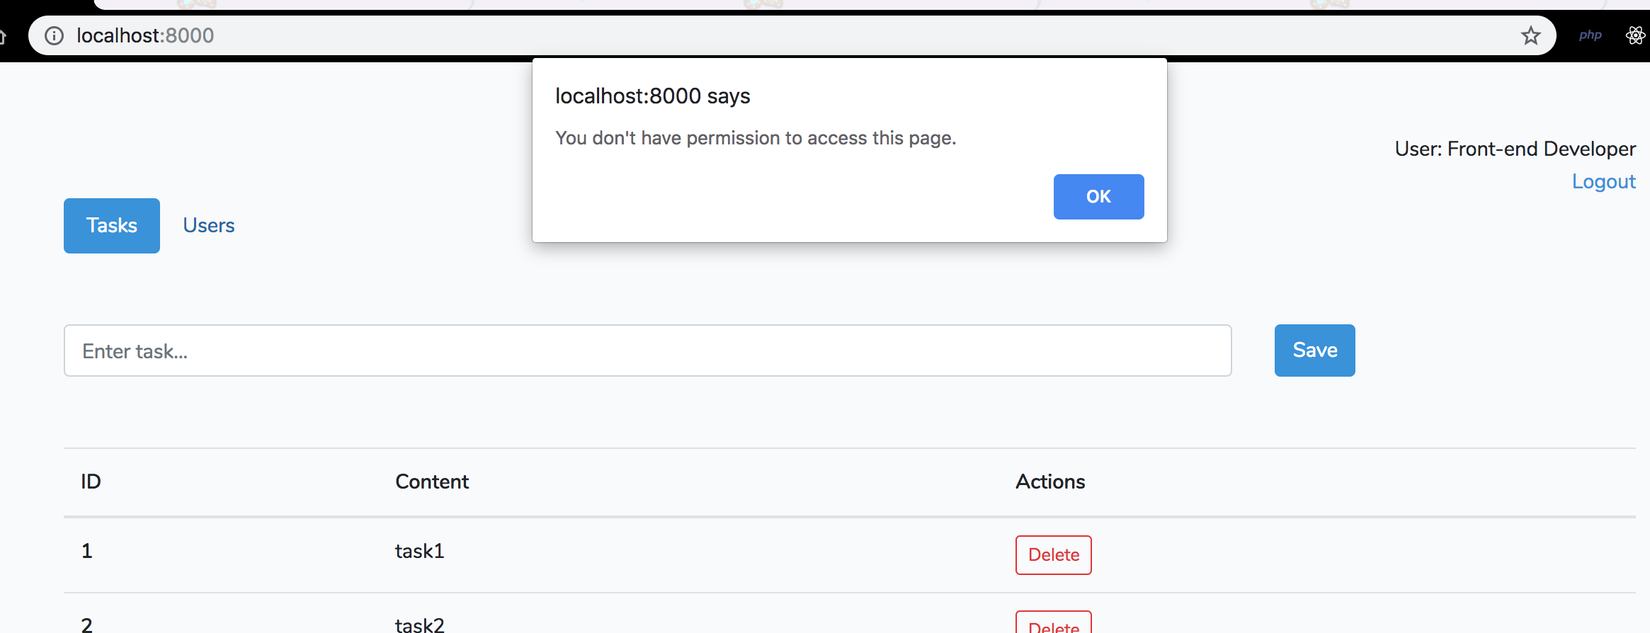Click the Save button
Viewport: 1650px width, 633px height.
[x=1314, y=351]
